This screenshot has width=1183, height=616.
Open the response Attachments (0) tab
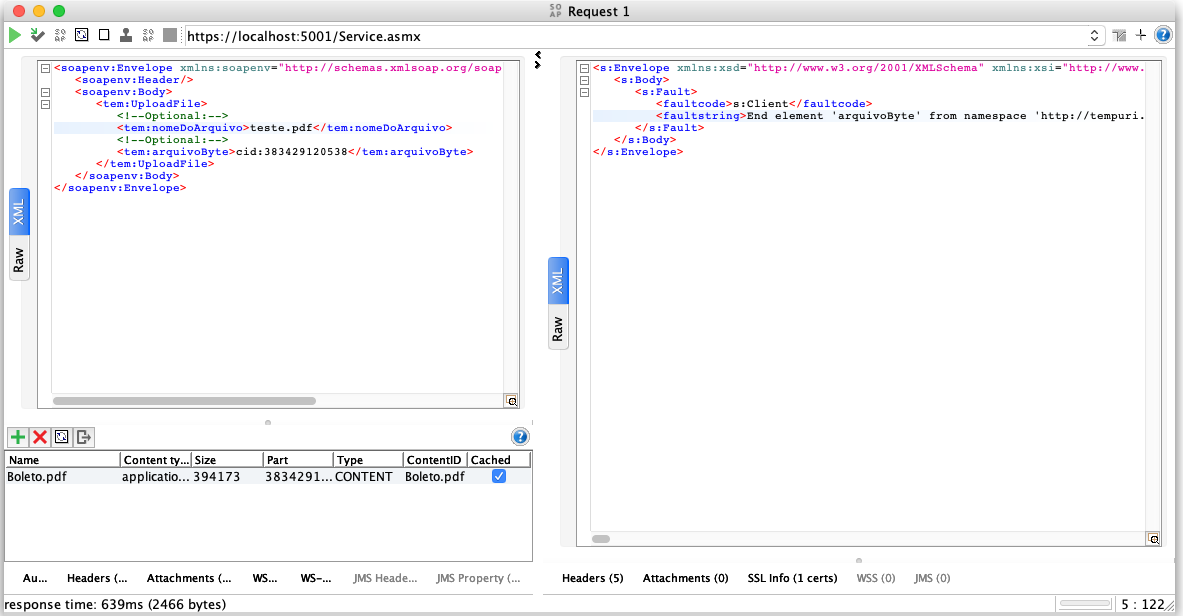pyautogui.click(x=685, y=578)
